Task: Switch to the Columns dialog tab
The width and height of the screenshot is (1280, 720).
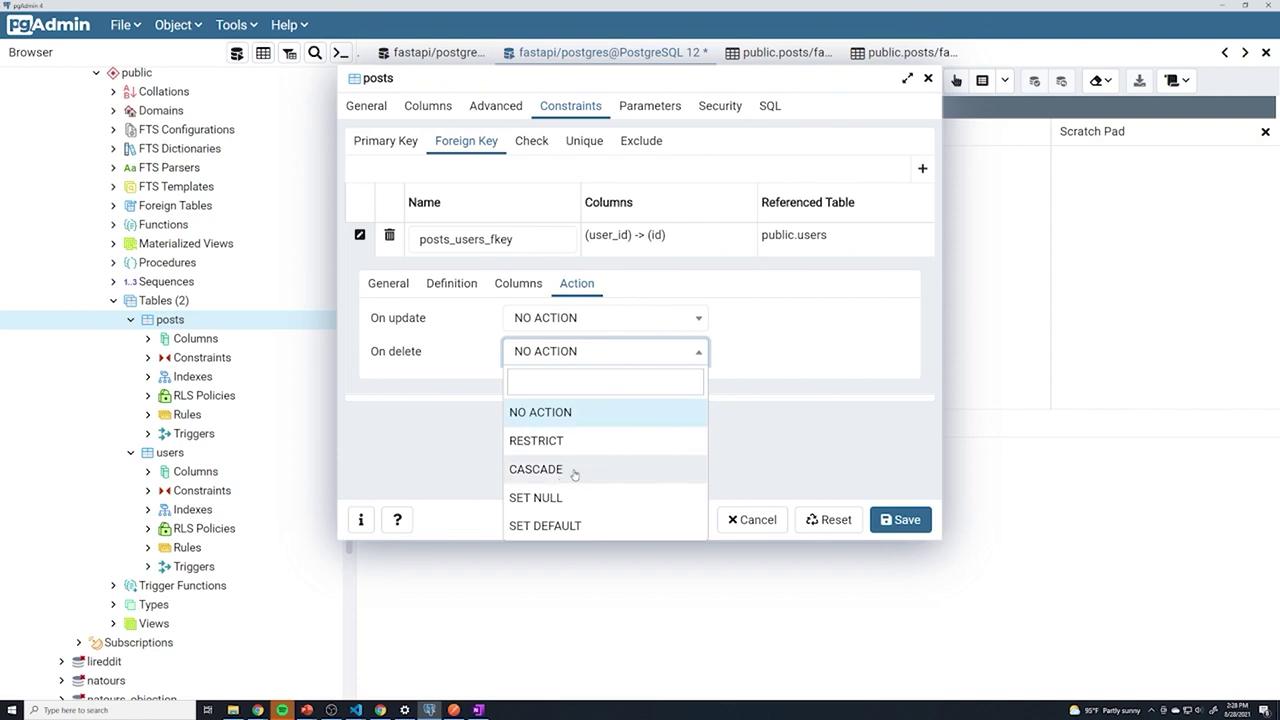Action: [428, 106]
